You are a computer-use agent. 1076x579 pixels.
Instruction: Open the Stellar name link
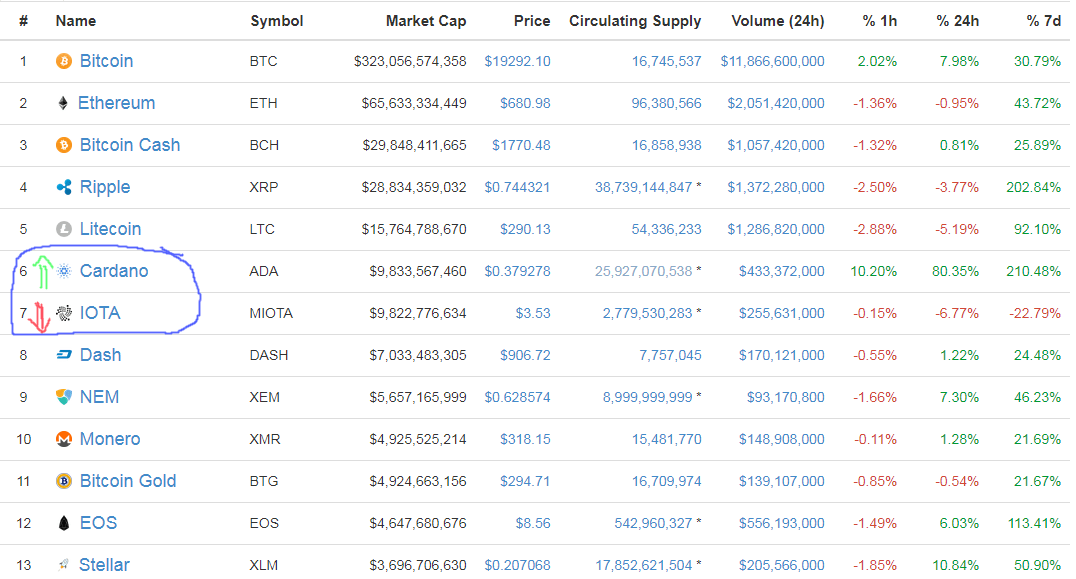pyautogui.click(x=104, y=565)
